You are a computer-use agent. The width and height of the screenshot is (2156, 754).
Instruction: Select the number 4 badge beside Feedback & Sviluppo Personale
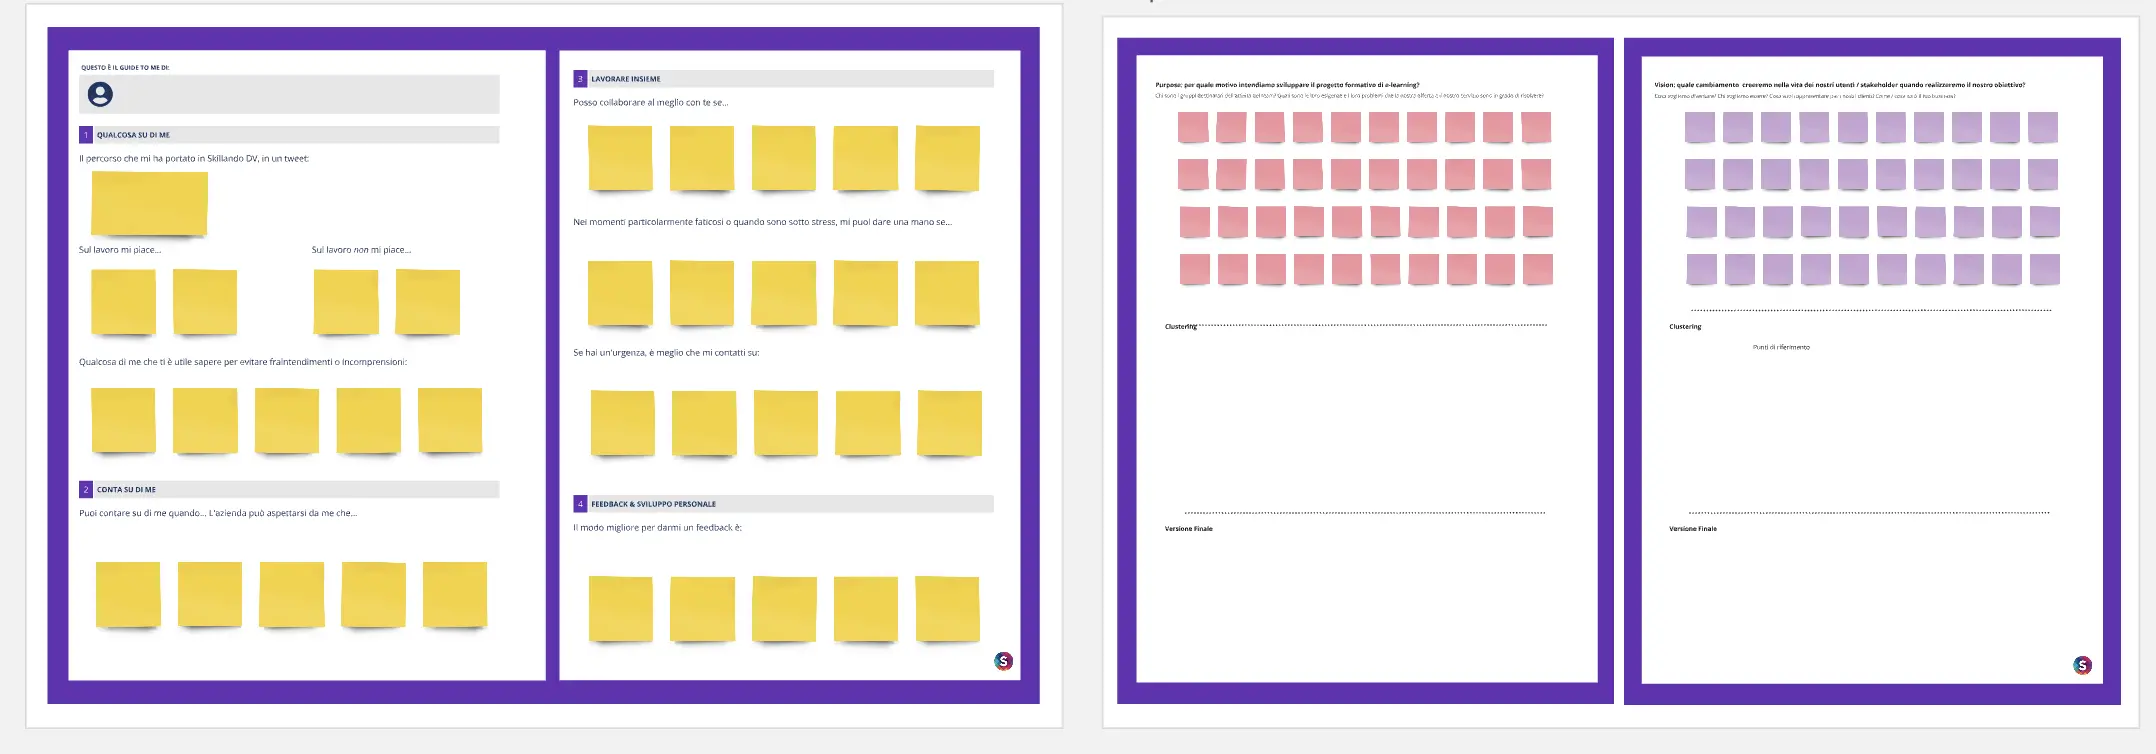pos(580,504)
